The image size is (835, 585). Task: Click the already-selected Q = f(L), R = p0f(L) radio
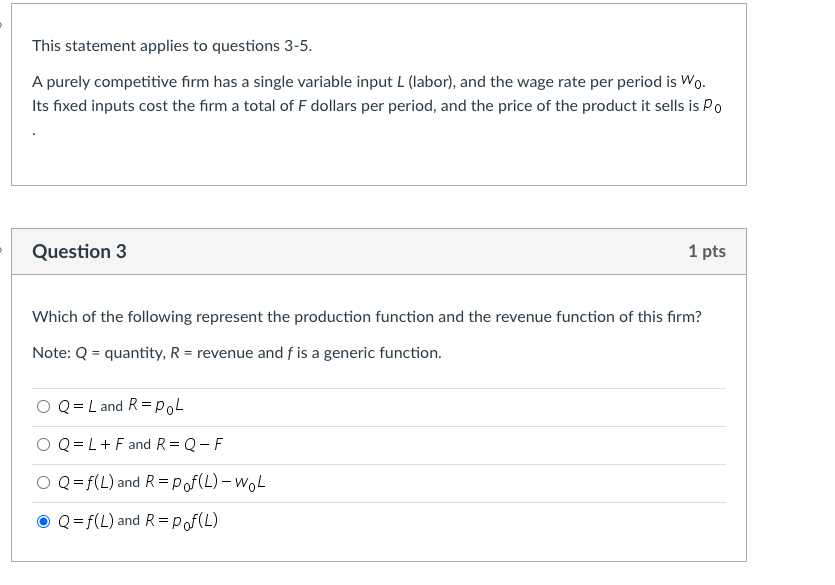coord(43,519)
